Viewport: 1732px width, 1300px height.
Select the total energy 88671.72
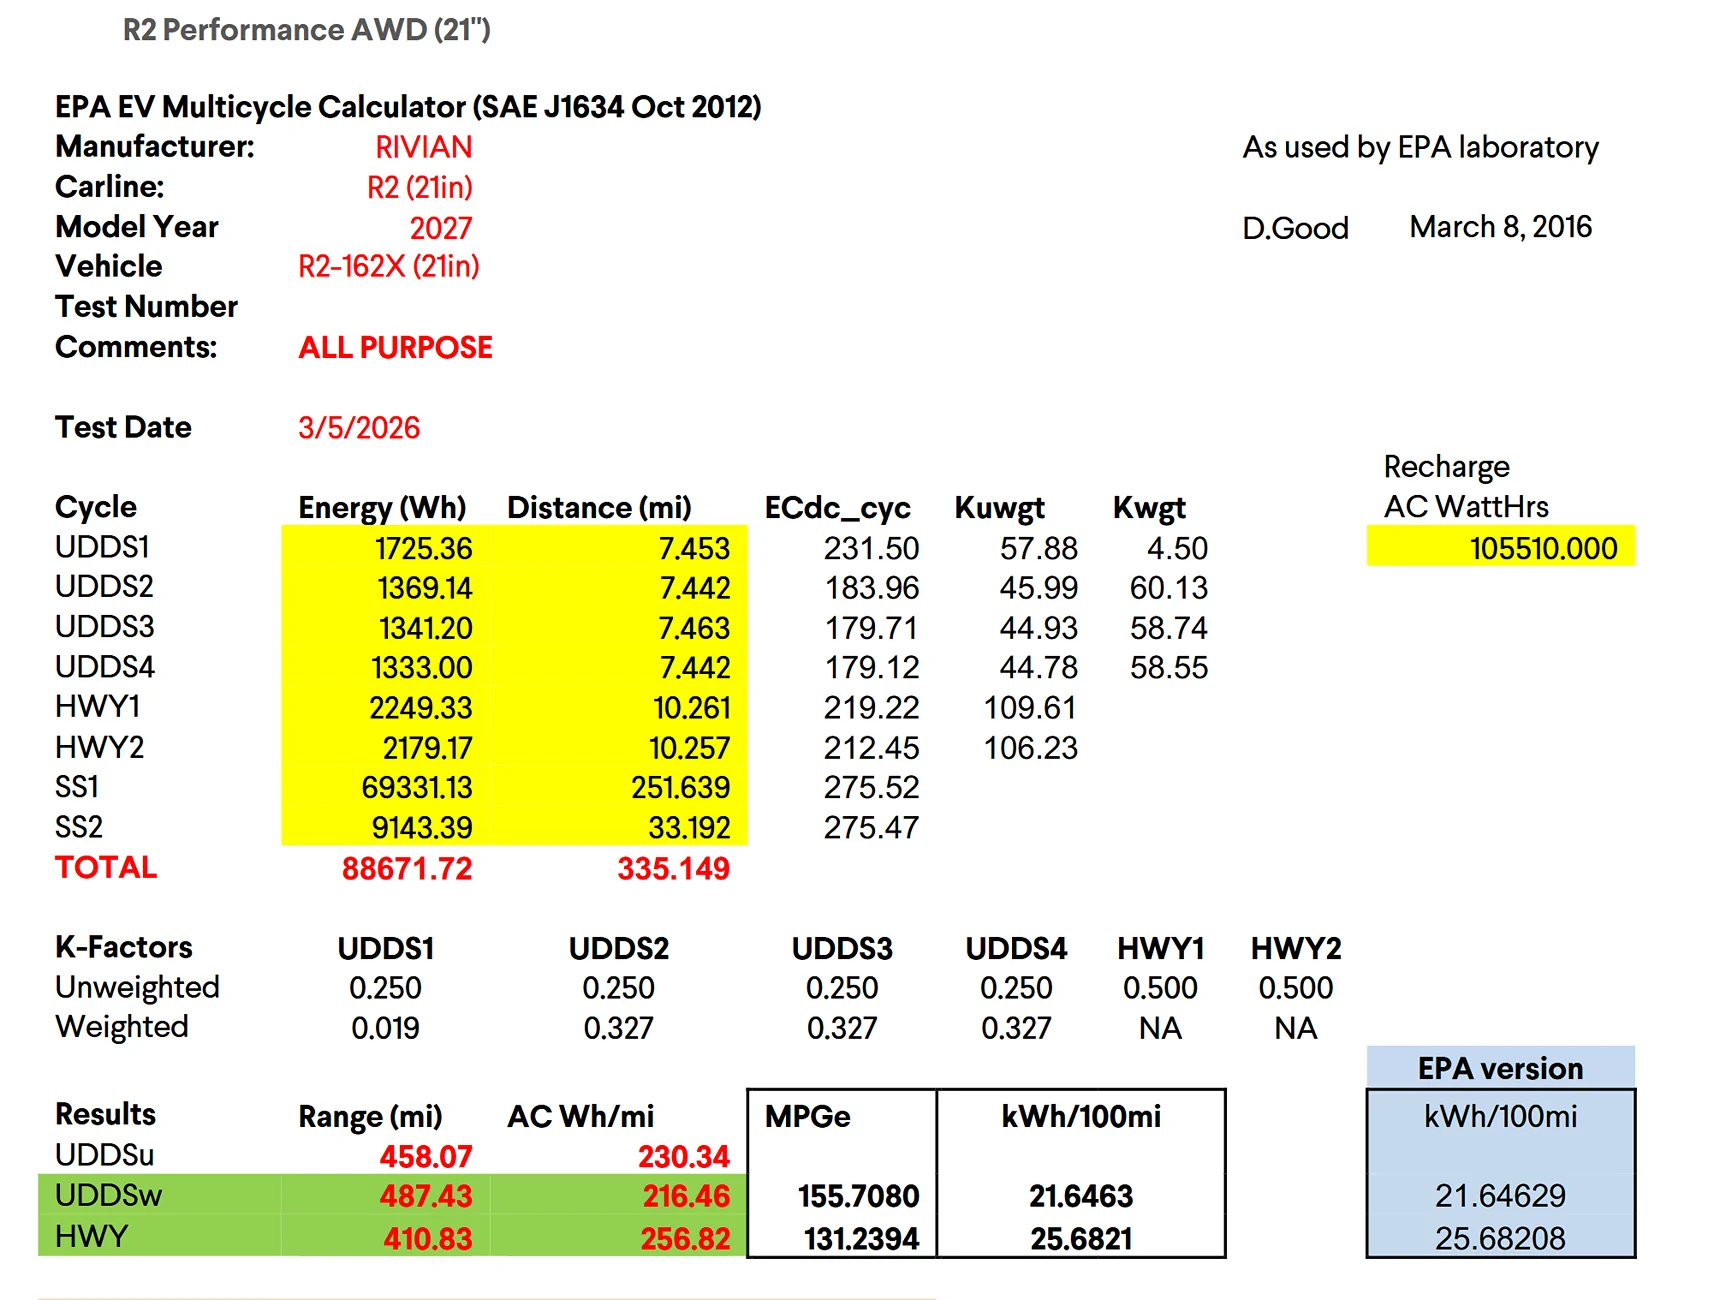coord(406,868)
